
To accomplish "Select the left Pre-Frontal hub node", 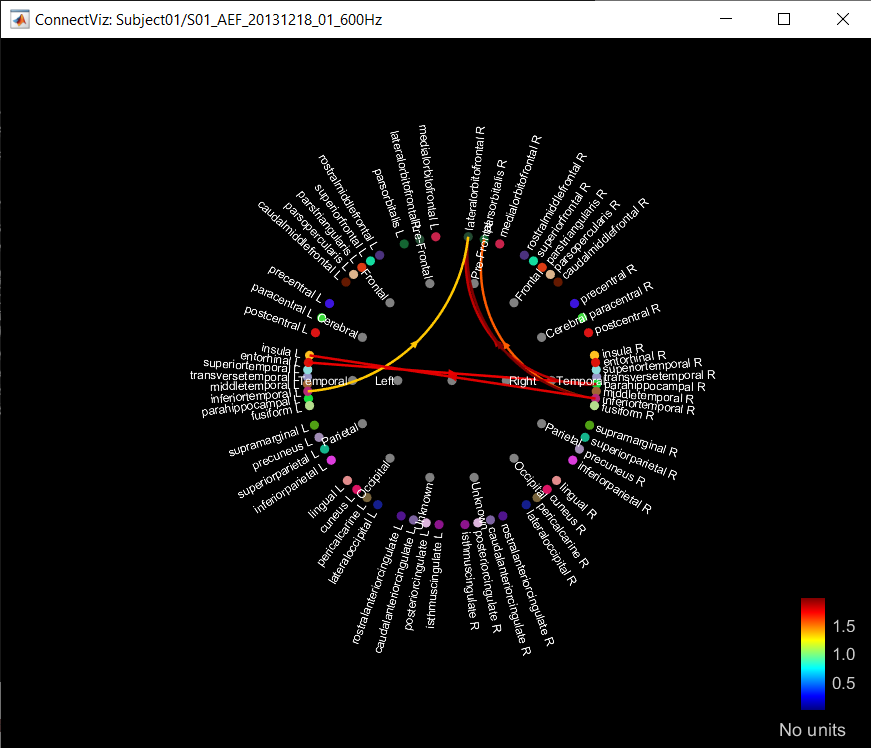I will click(430, 284).
